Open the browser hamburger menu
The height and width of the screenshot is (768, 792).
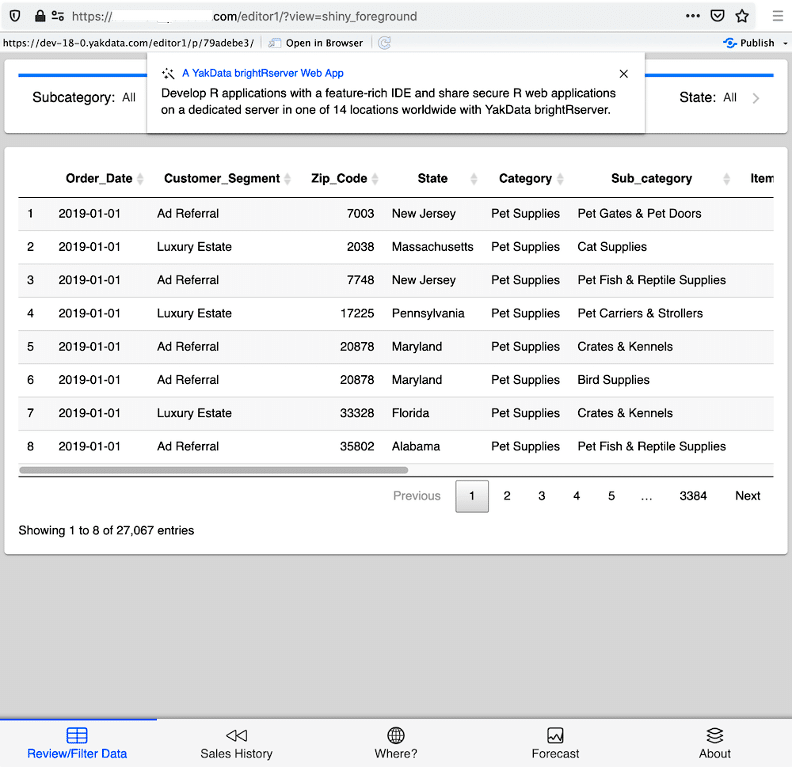pyautogui.click(x=777, y=16)
